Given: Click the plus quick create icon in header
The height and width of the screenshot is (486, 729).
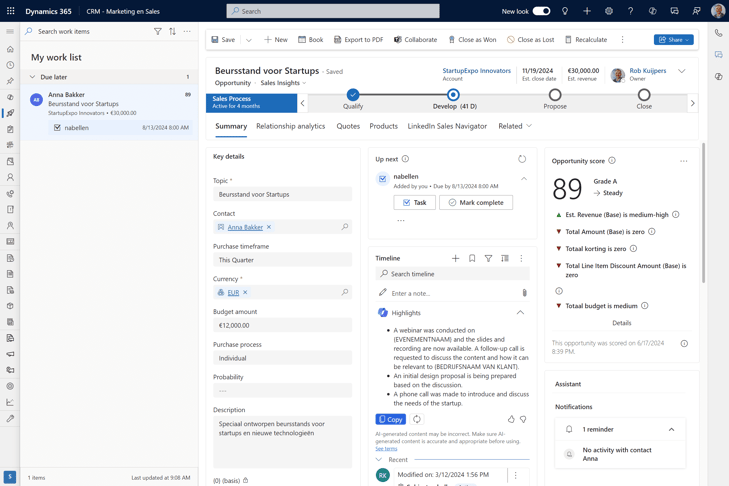Looking at the screenshot, I should coord(587,11).
